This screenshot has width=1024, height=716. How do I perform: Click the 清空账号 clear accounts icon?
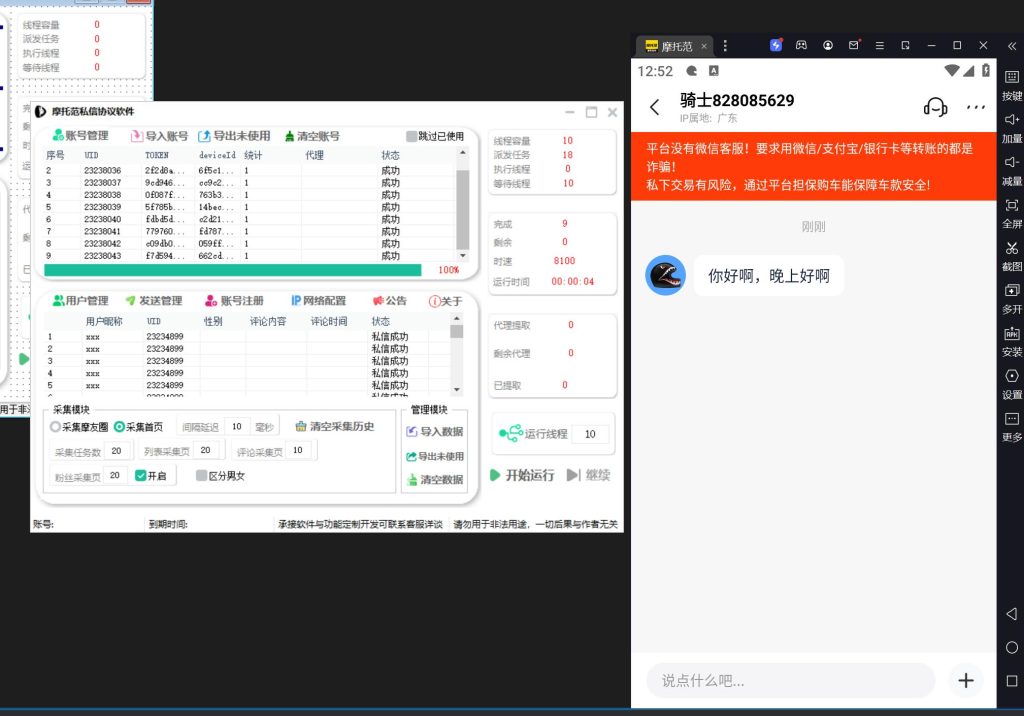[x=290, y=134]
